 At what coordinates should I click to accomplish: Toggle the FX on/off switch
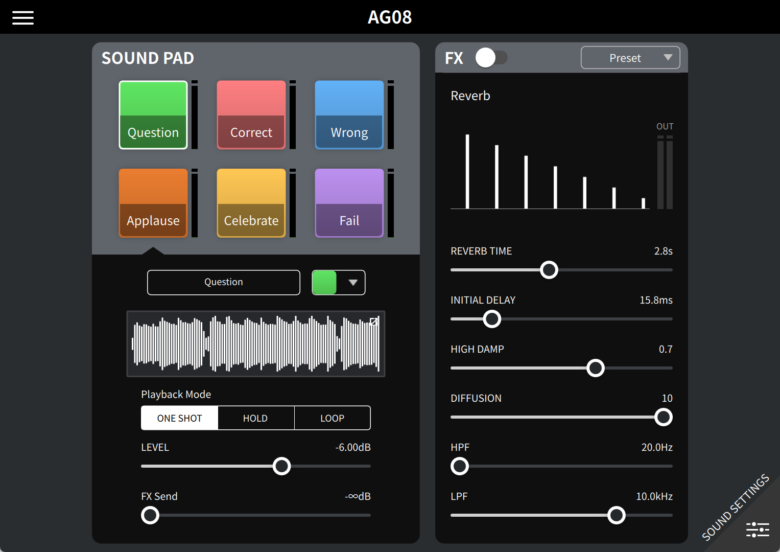click(x=490, y=58)
